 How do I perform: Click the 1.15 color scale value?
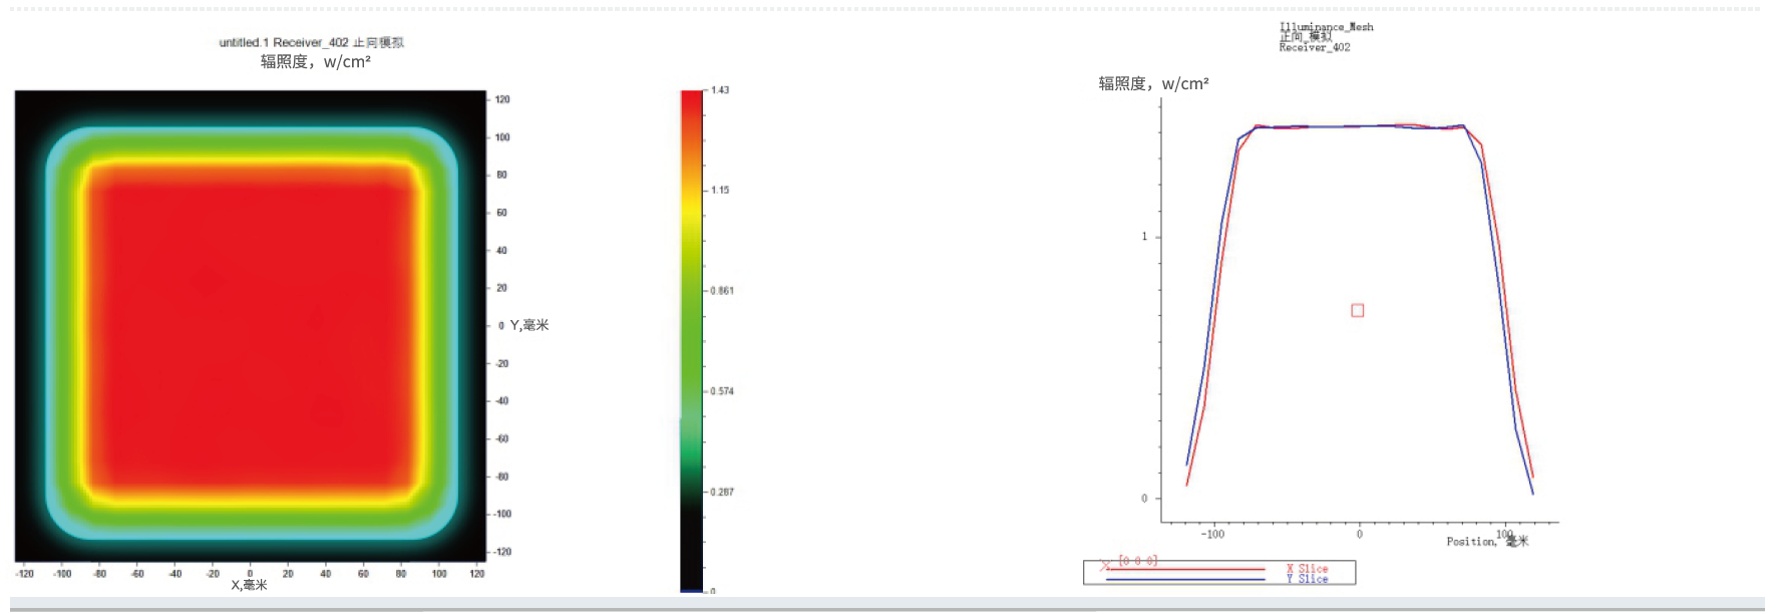720,190
